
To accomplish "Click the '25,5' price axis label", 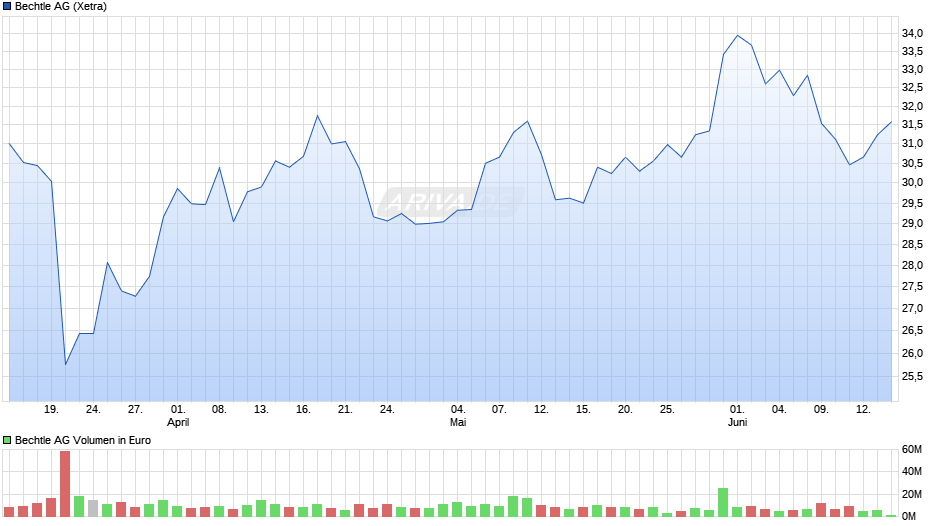I will (912, 377).
